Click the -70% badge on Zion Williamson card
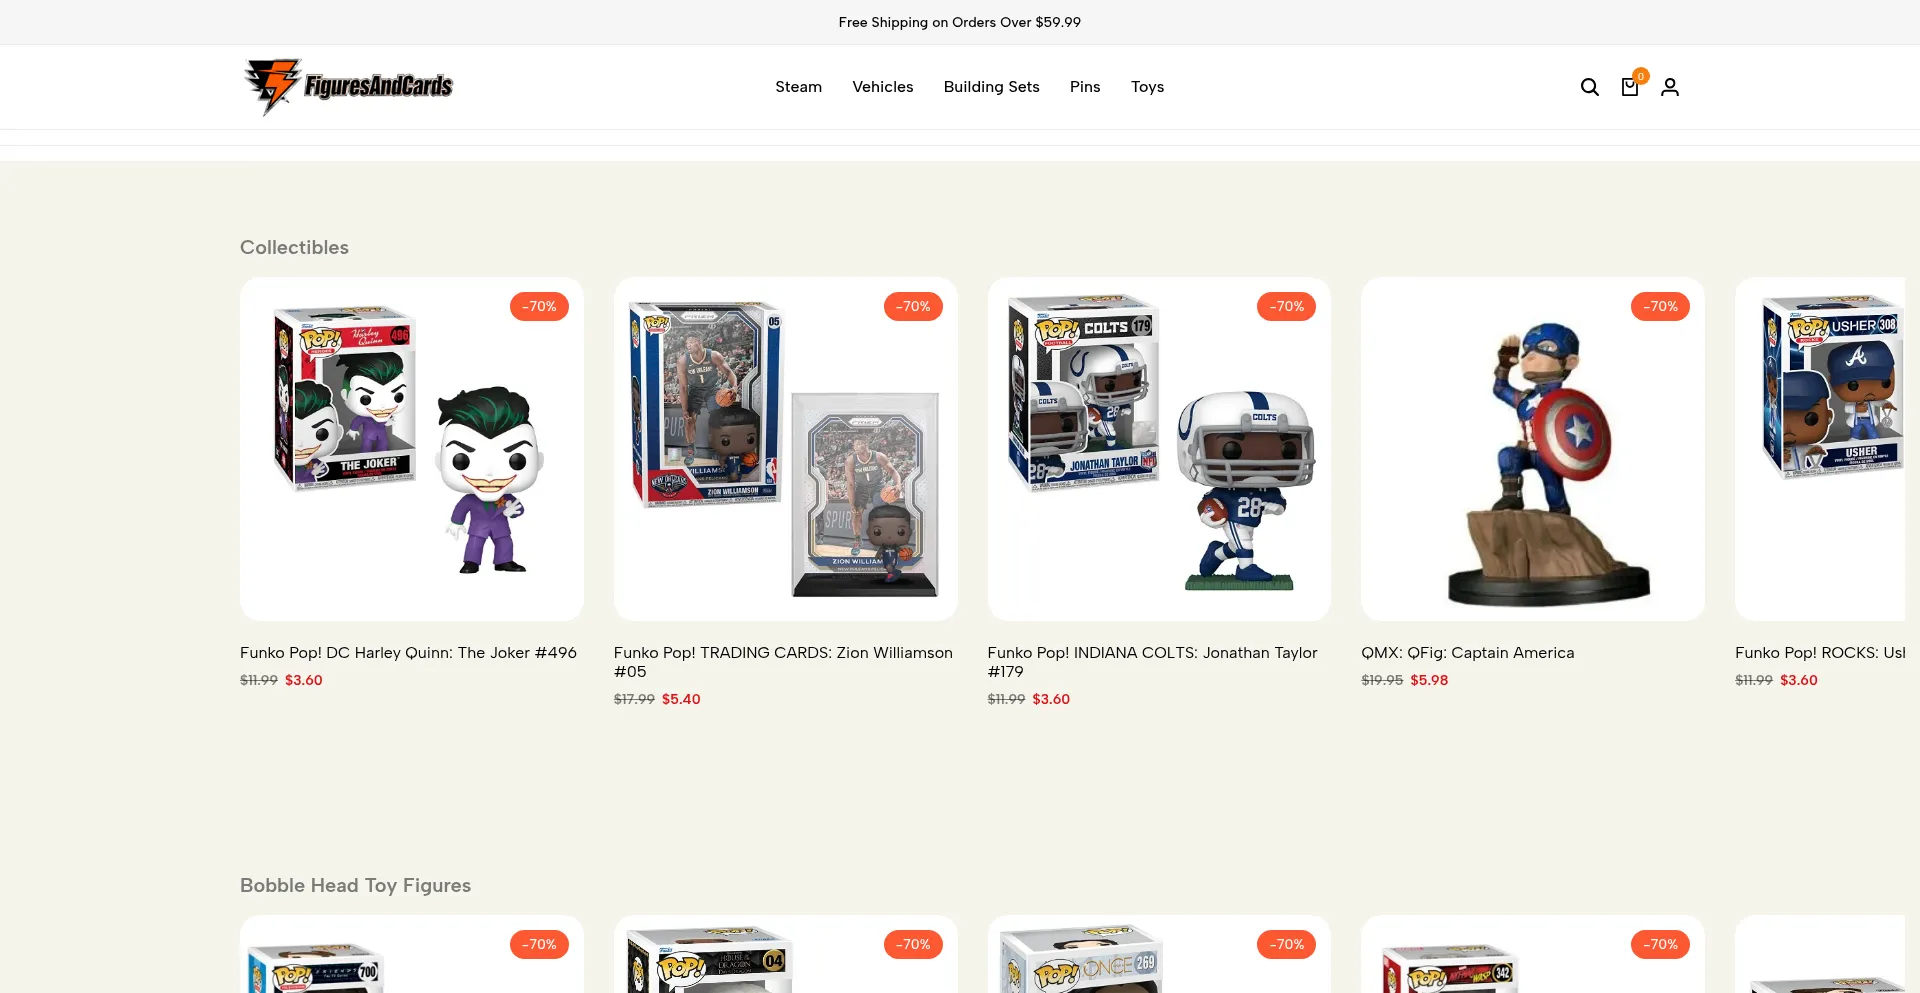Viewport: 1920px width, 993px height. (913, 306)
